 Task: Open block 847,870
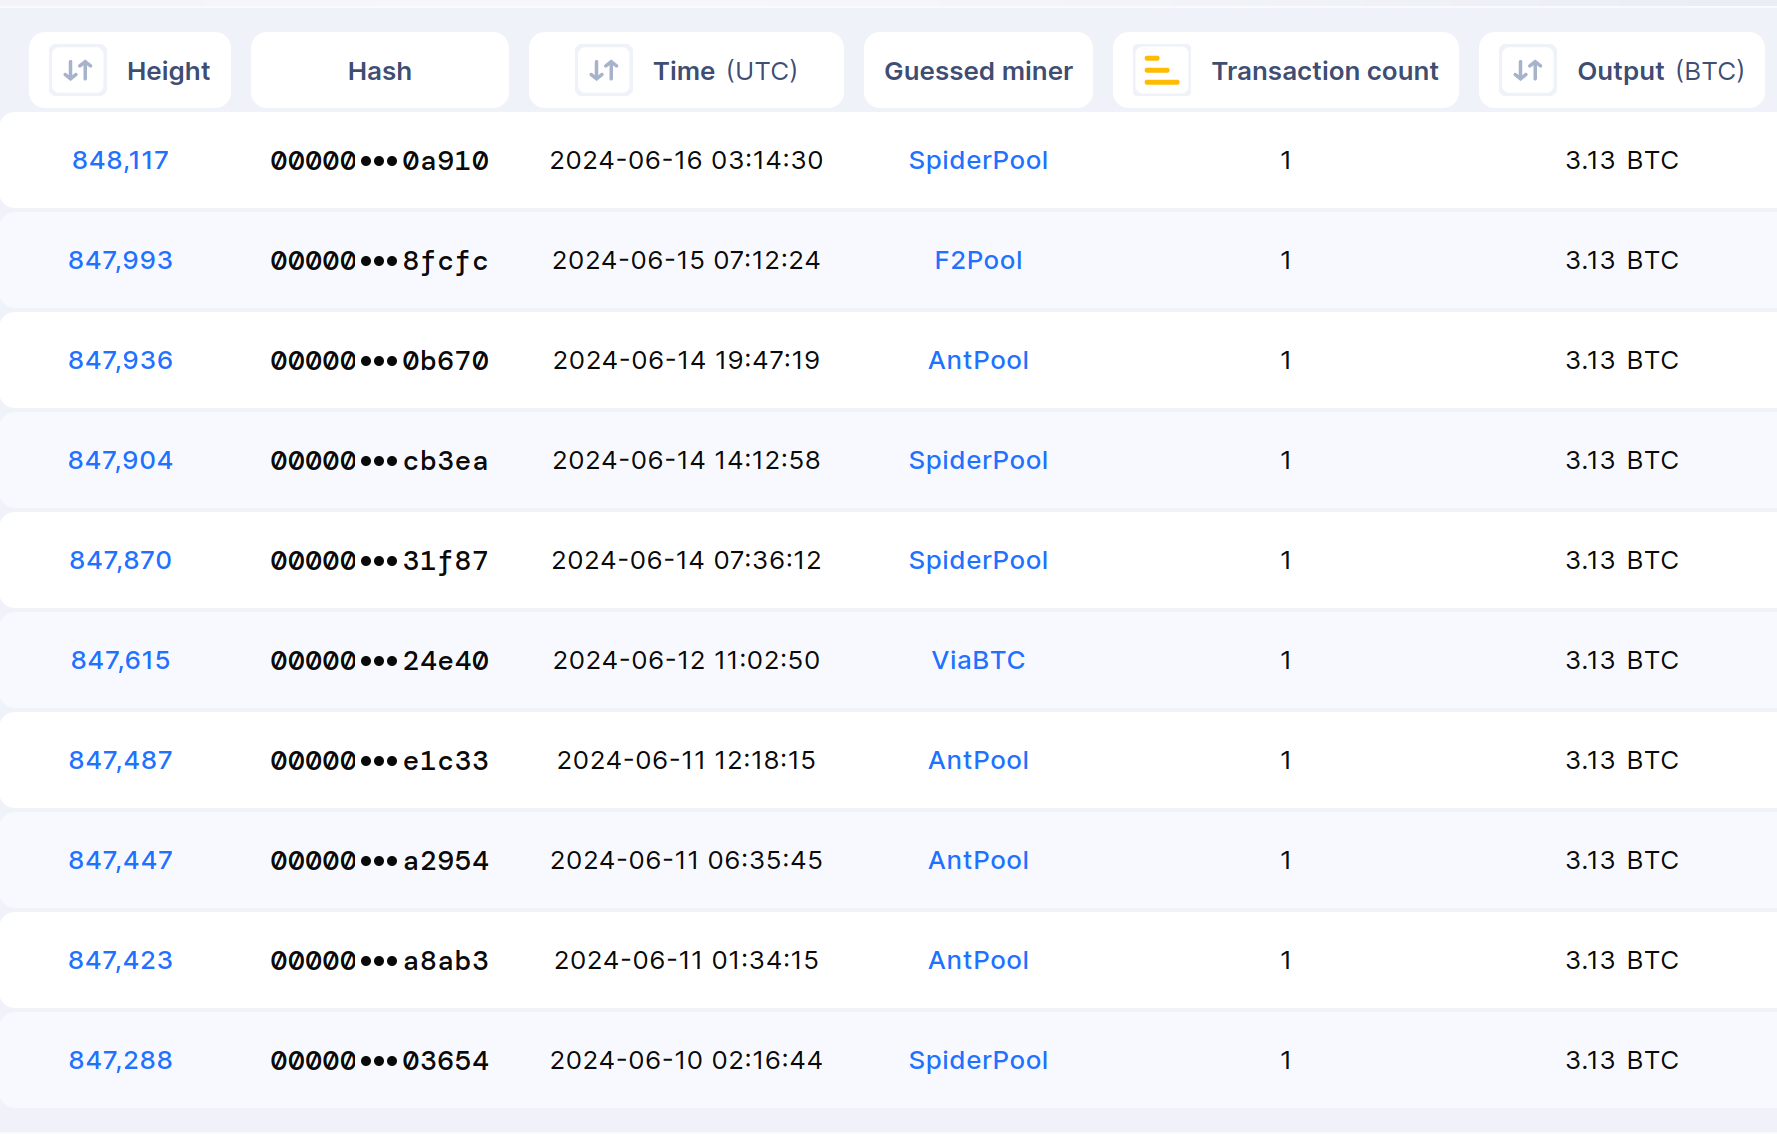121,560
